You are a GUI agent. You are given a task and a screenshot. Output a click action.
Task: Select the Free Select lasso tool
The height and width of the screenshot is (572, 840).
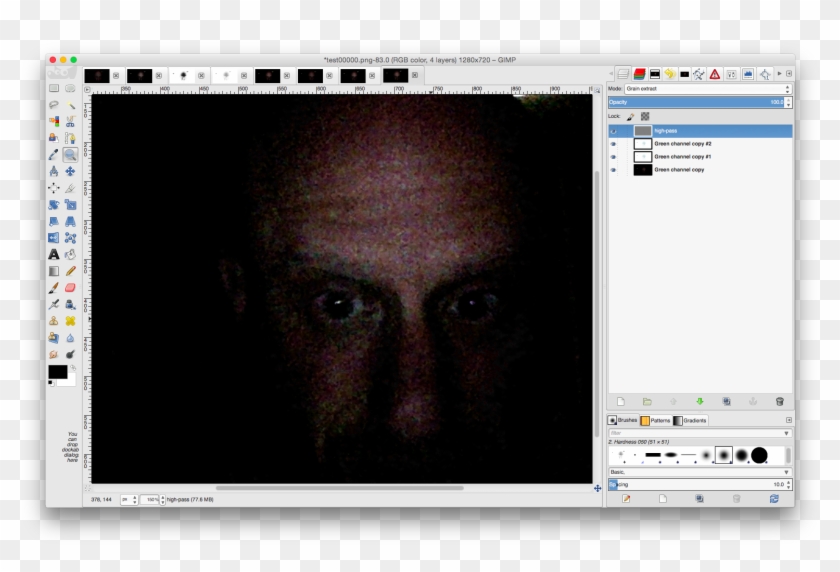click(x=54, y=104)
